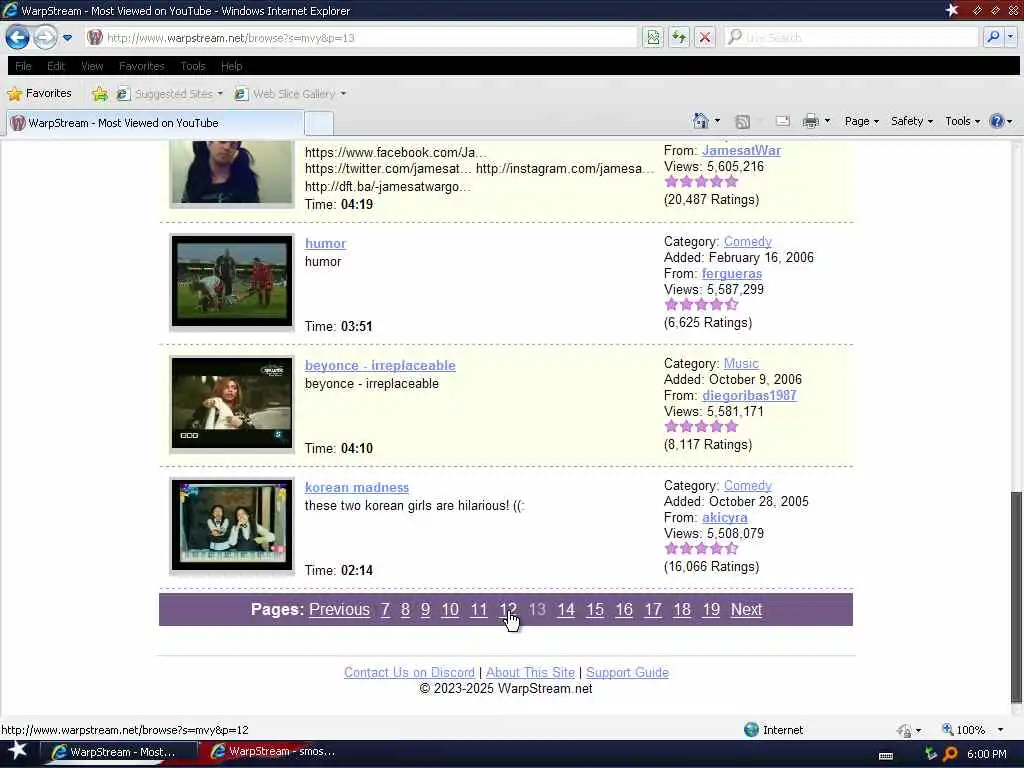Open the command bar Tools dropdown
Viewport: 1024px width, 768px height.
tap(963, 121)
